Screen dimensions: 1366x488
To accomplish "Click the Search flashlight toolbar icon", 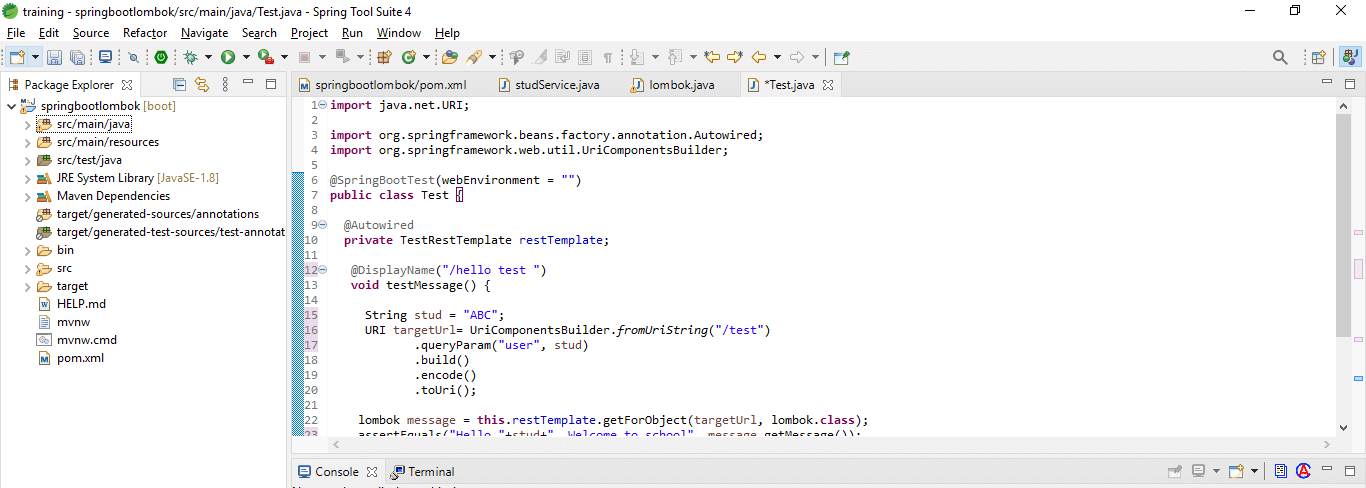I will coord(475,58).
